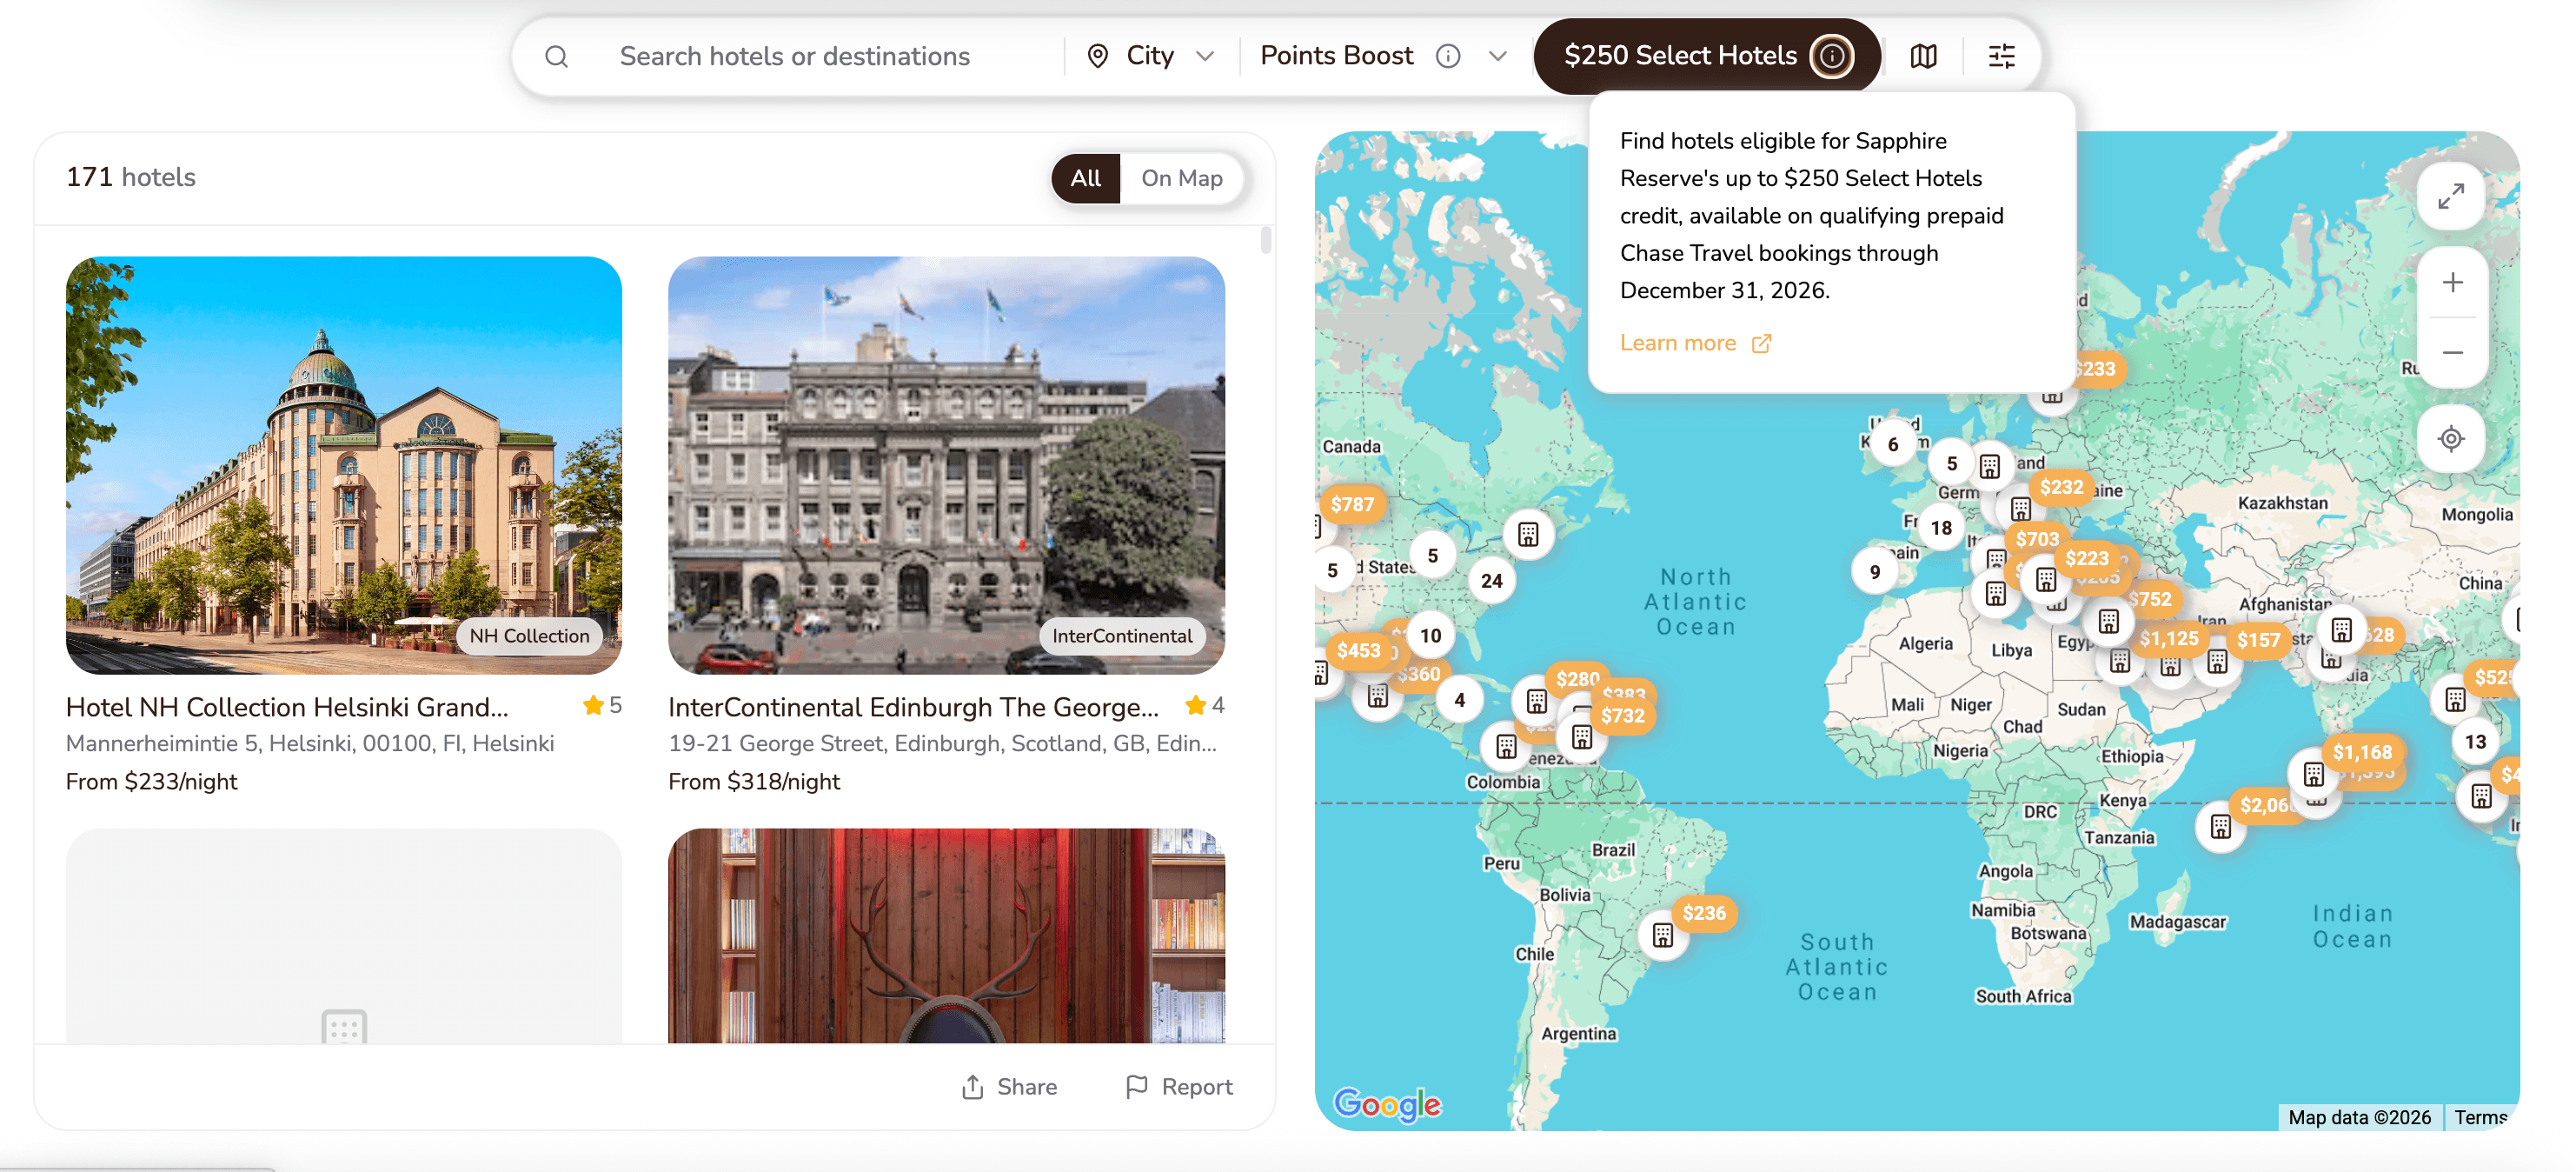
Task: Open the InterContinental Edinburgh hotel photo
Action: (x=946, y=465)
